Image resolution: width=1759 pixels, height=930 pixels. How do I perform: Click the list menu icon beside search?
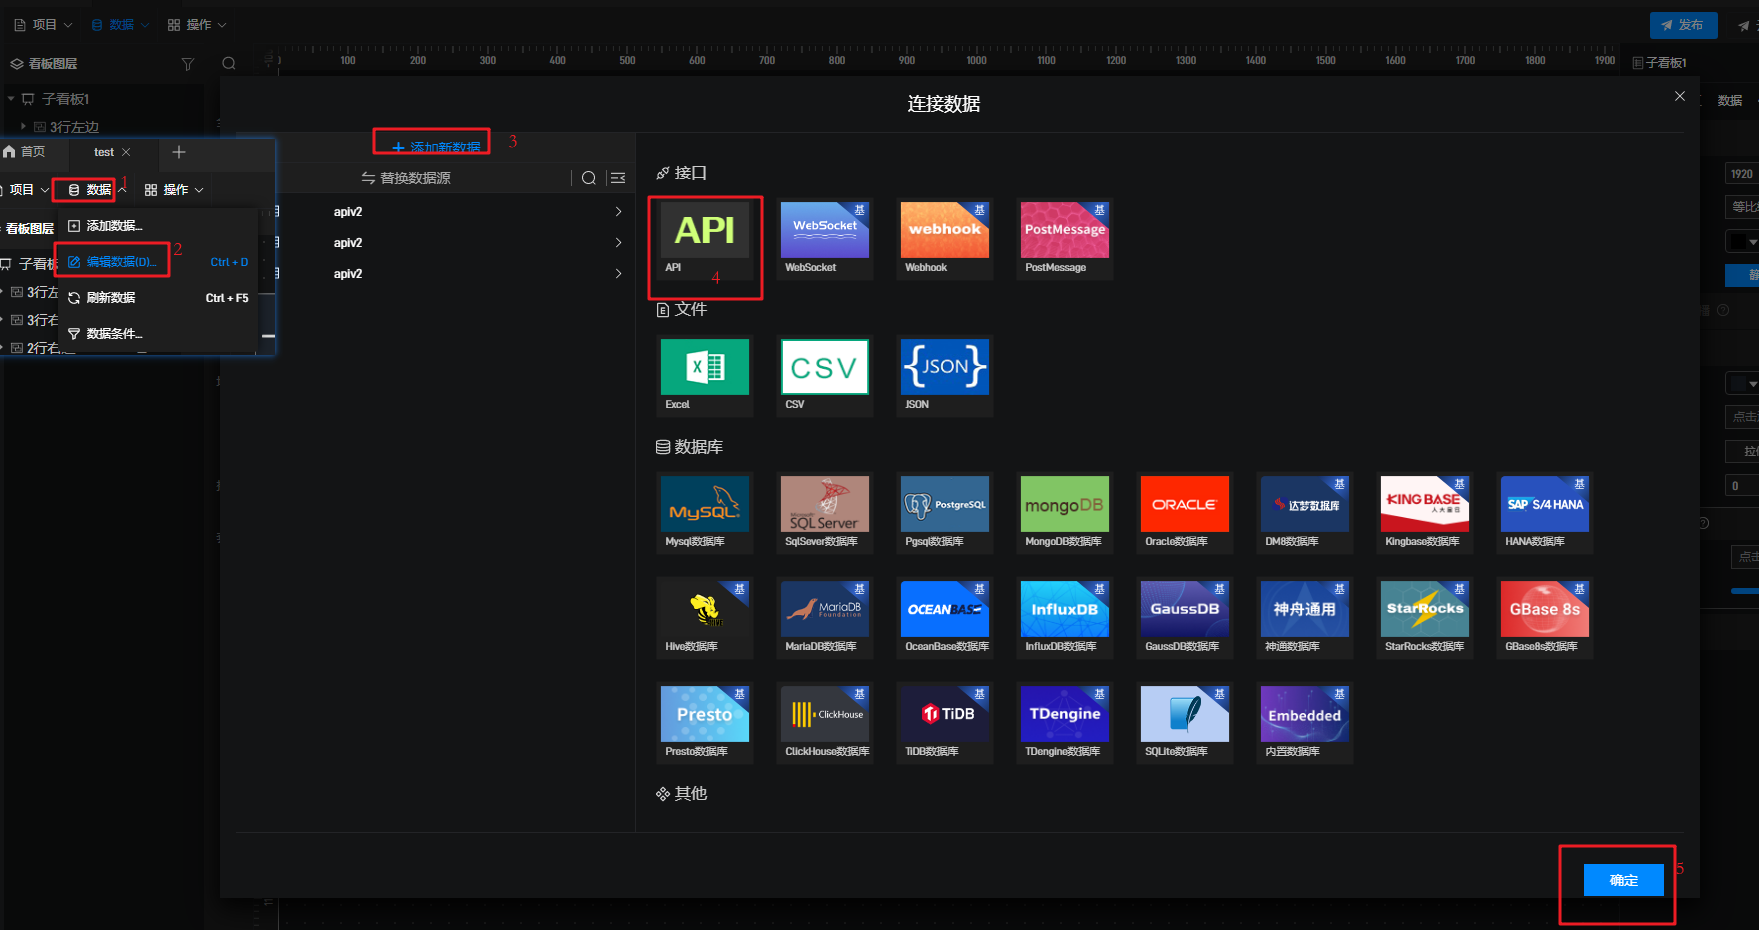(x=618, y=178)
